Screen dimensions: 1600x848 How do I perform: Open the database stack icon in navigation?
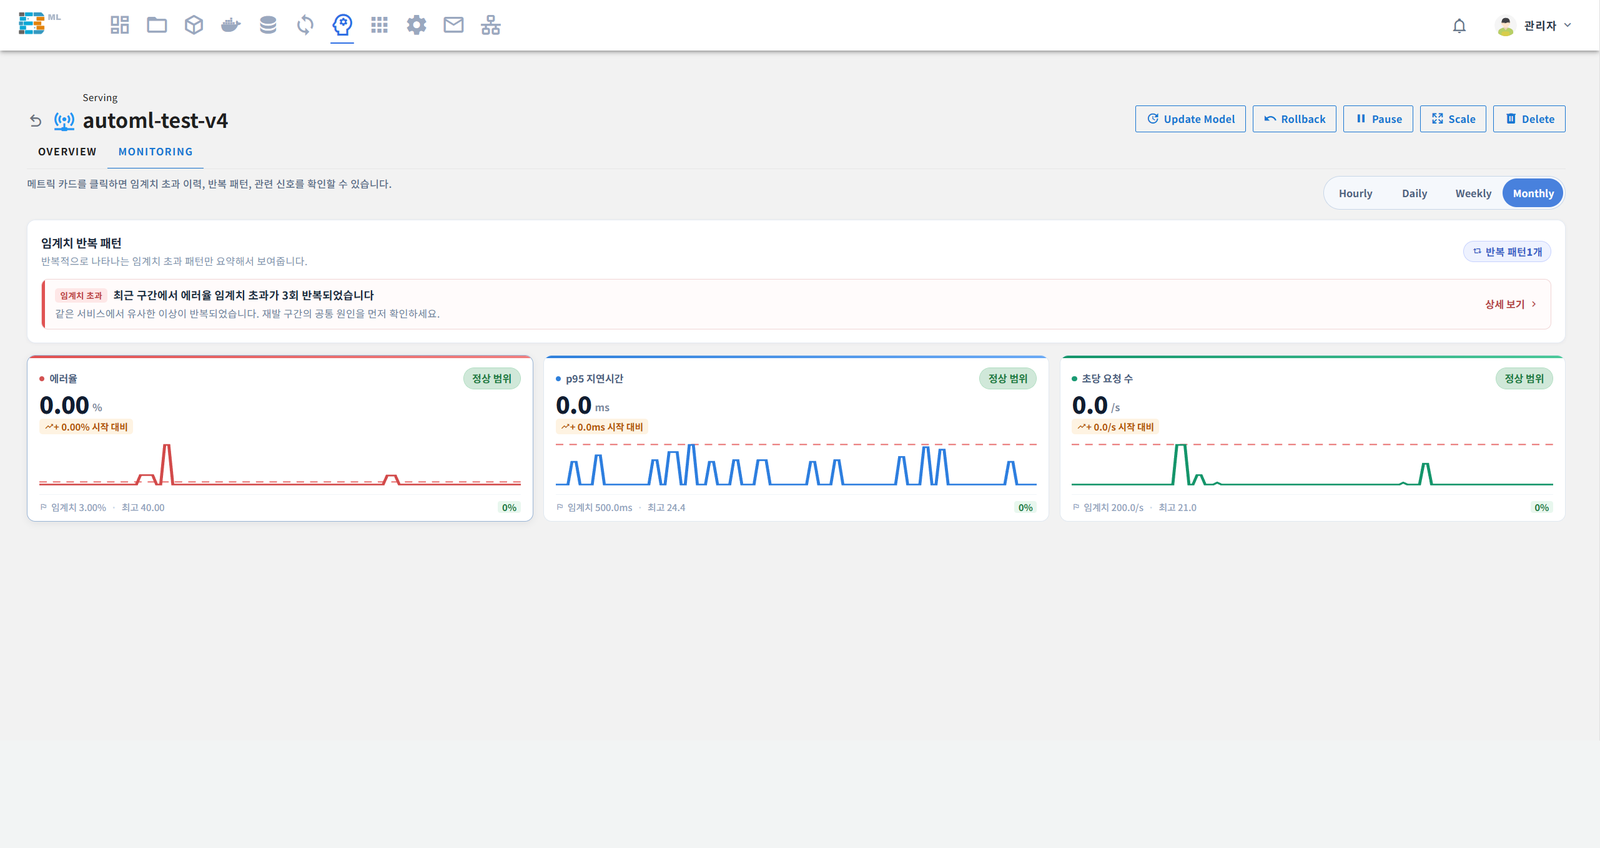268,25
